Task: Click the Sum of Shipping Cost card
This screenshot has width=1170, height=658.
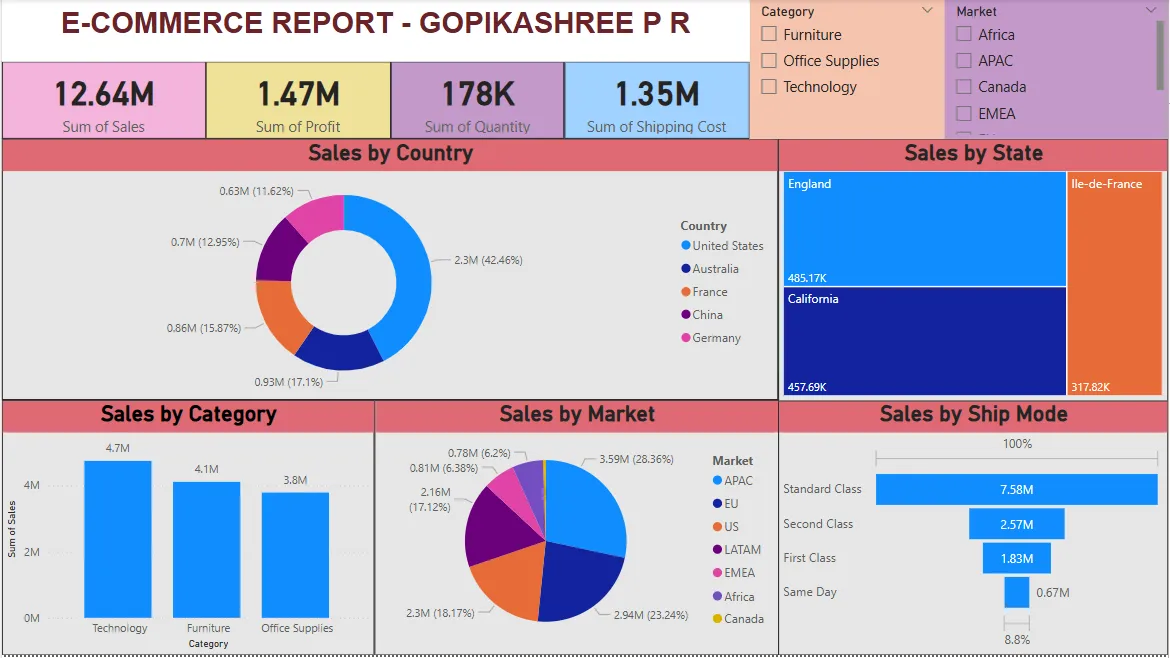Action: [x=657, y=101]
